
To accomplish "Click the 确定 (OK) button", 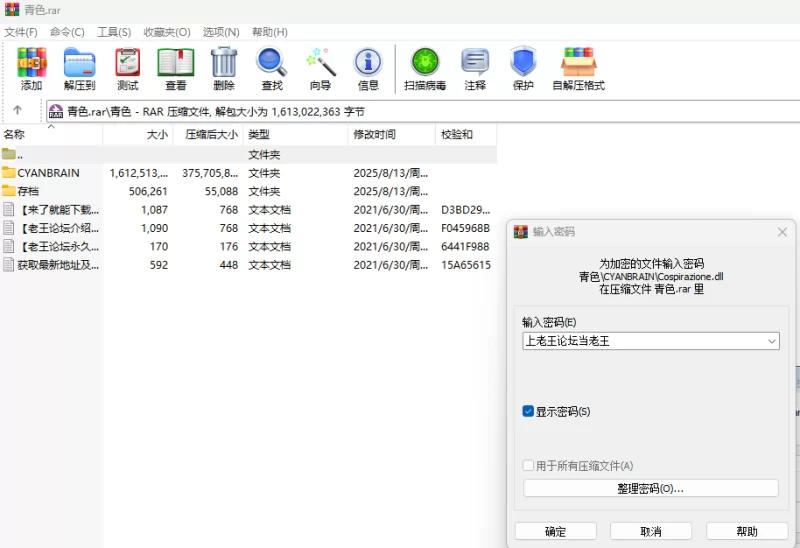I will (x=556, y=531).
